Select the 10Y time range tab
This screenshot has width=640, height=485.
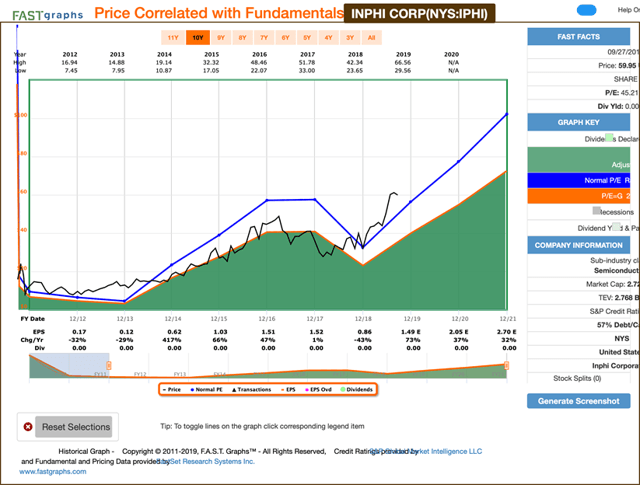point(198,38)
